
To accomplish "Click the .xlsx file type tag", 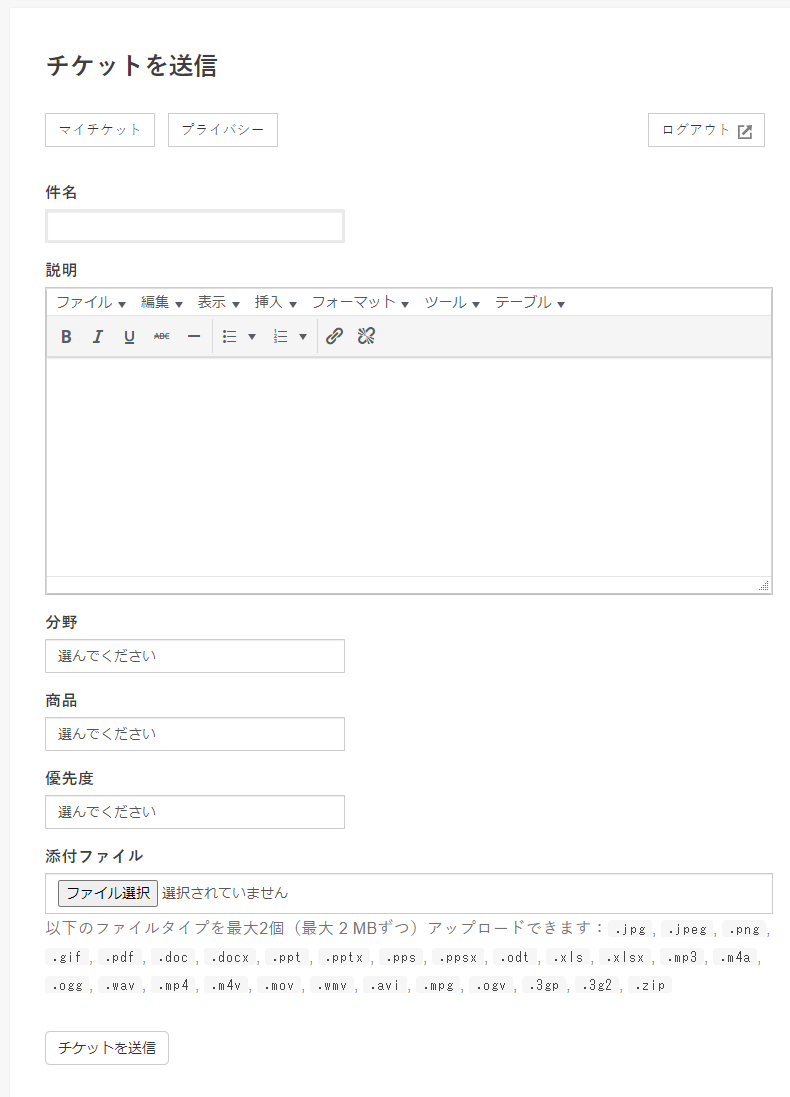I will (x=626, y=957).
